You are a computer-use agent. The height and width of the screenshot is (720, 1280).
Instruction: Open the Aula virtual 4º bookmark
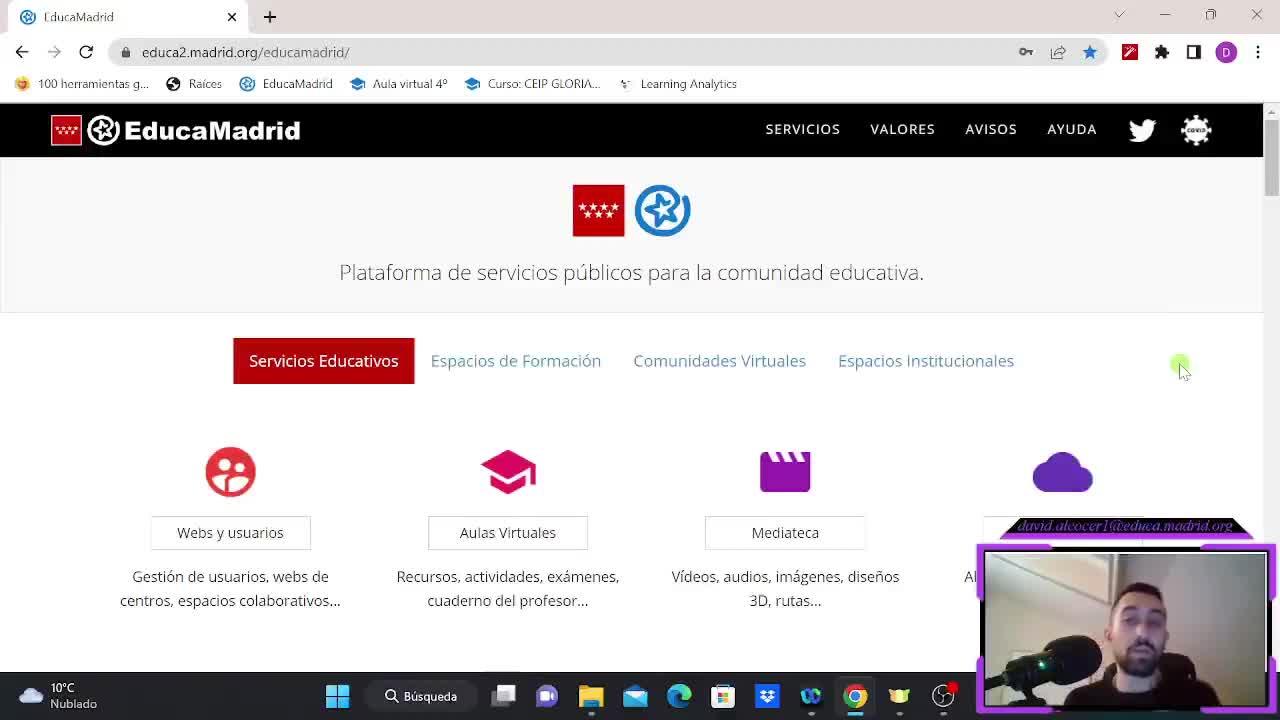(x=399, y=84)
